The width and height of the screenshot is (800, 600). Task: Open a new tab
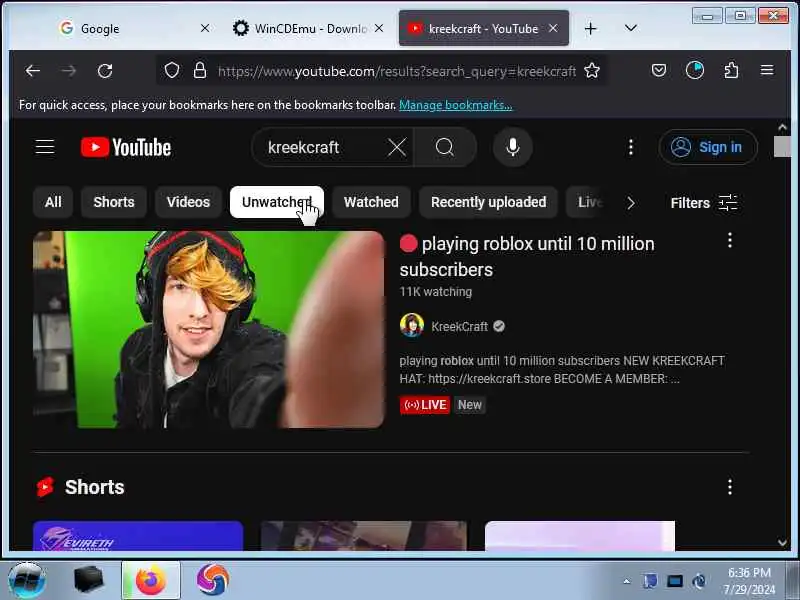(x=590, y=29)
